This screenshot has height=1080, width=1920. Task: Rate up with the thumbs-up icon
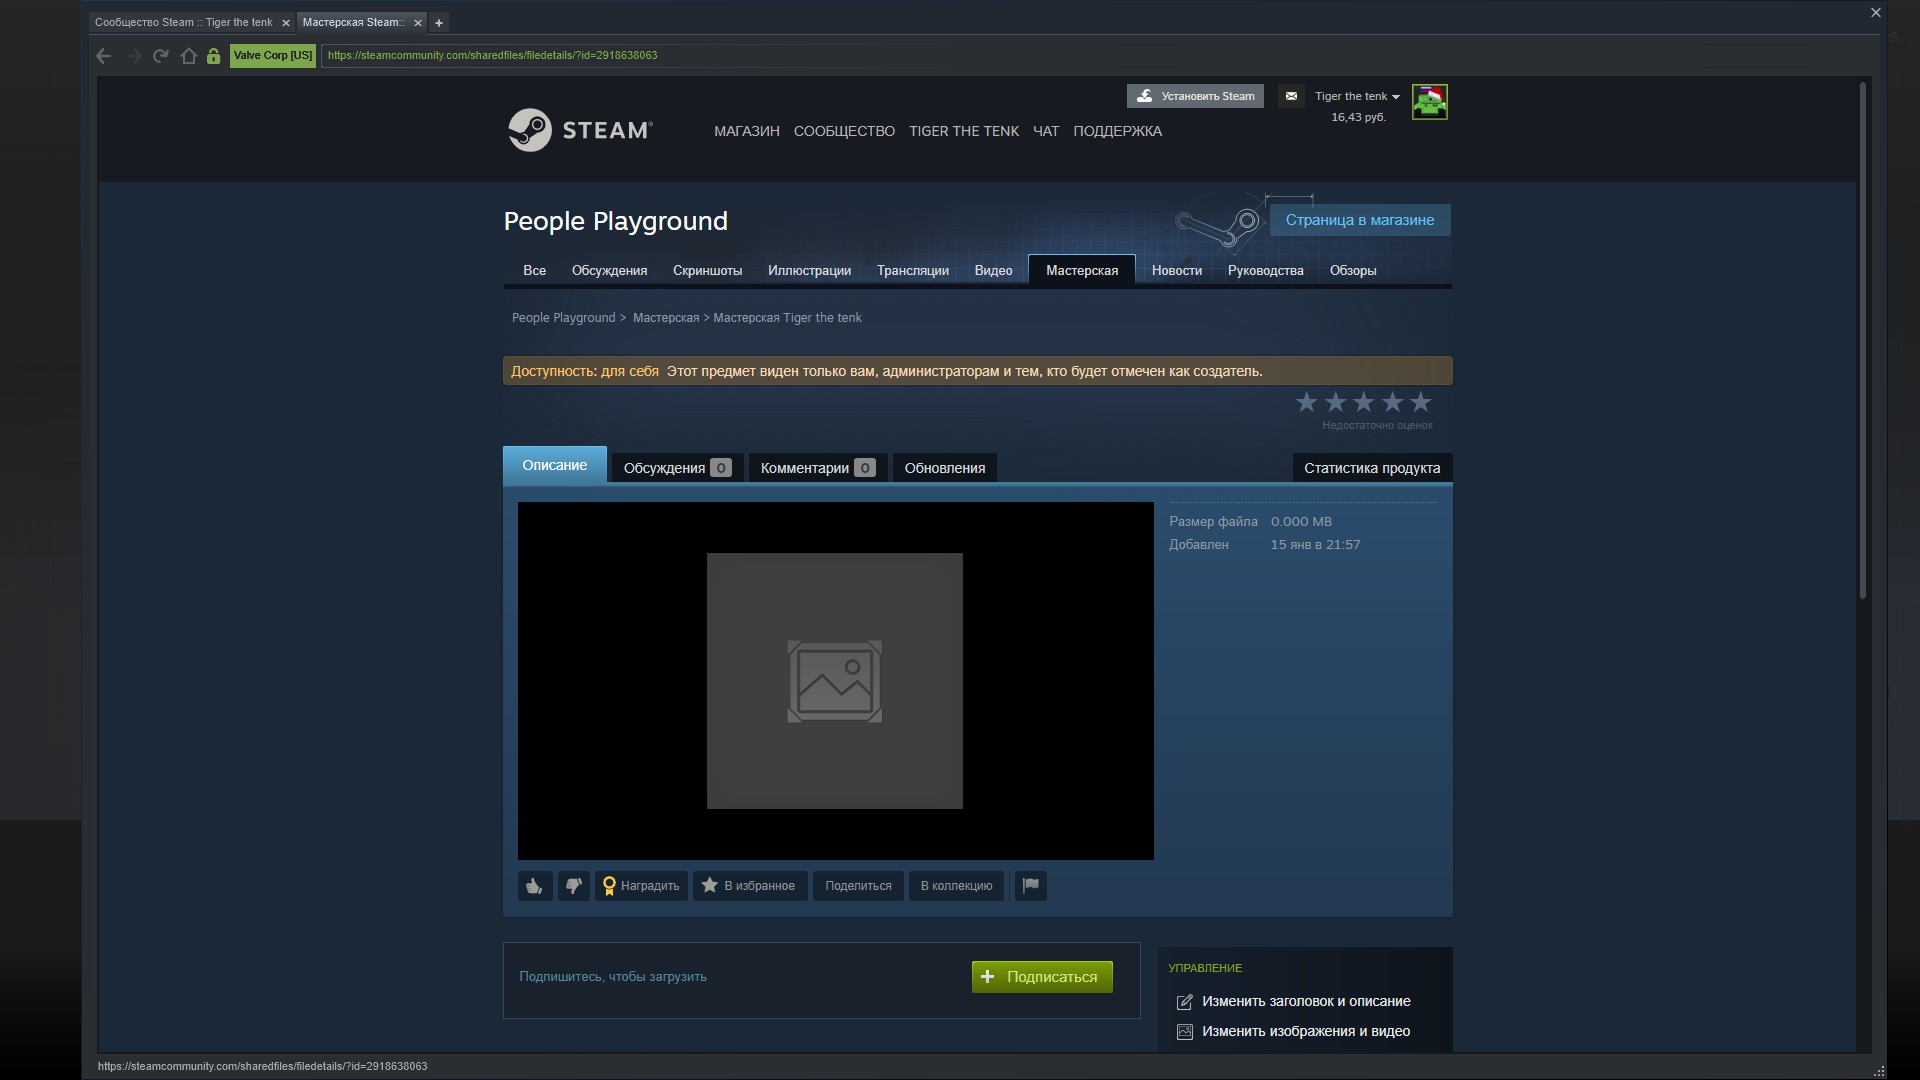(534, 886)
